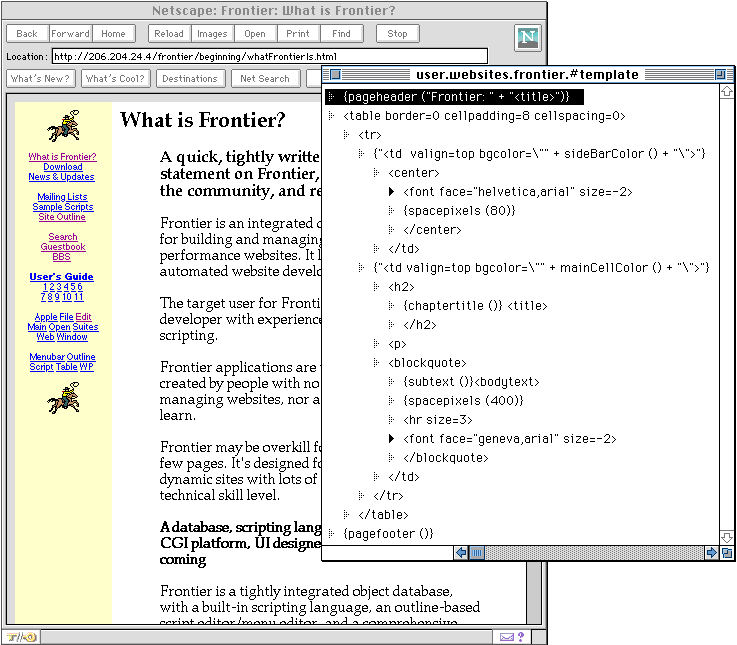
Task: Click the template window close box
Action: coord(336,74)
